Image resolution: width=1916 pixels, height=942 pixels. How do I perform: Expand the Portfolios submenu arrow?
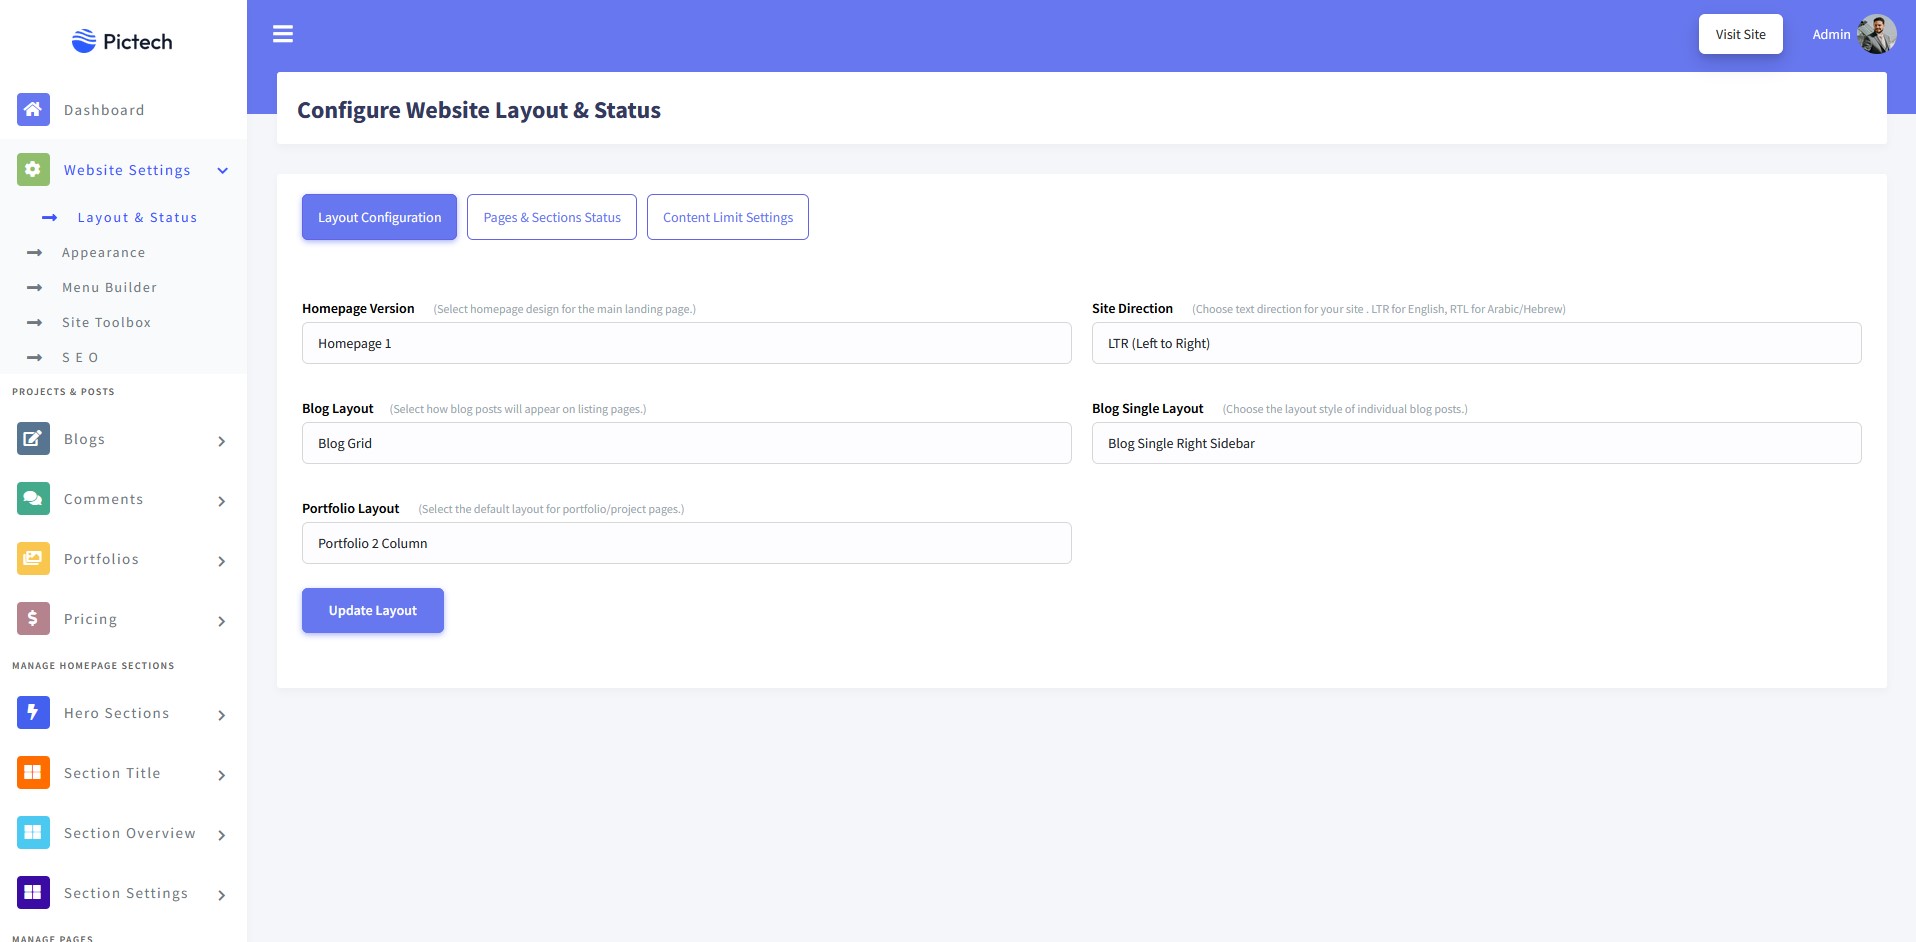pos(222,561)
